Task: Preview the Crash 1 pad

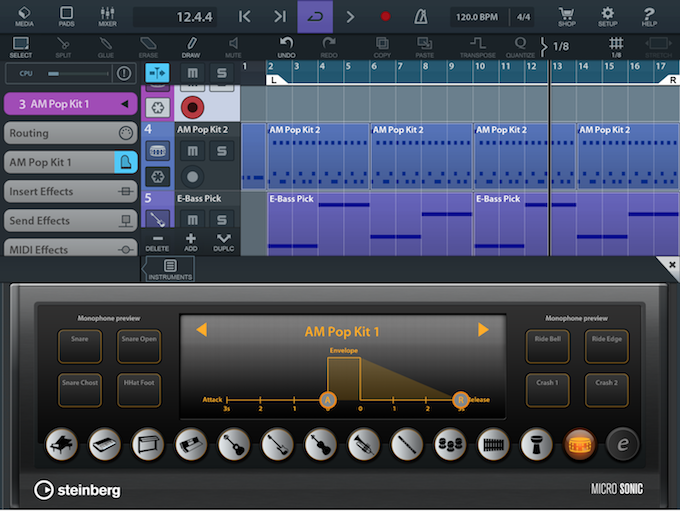Action: 547,390
